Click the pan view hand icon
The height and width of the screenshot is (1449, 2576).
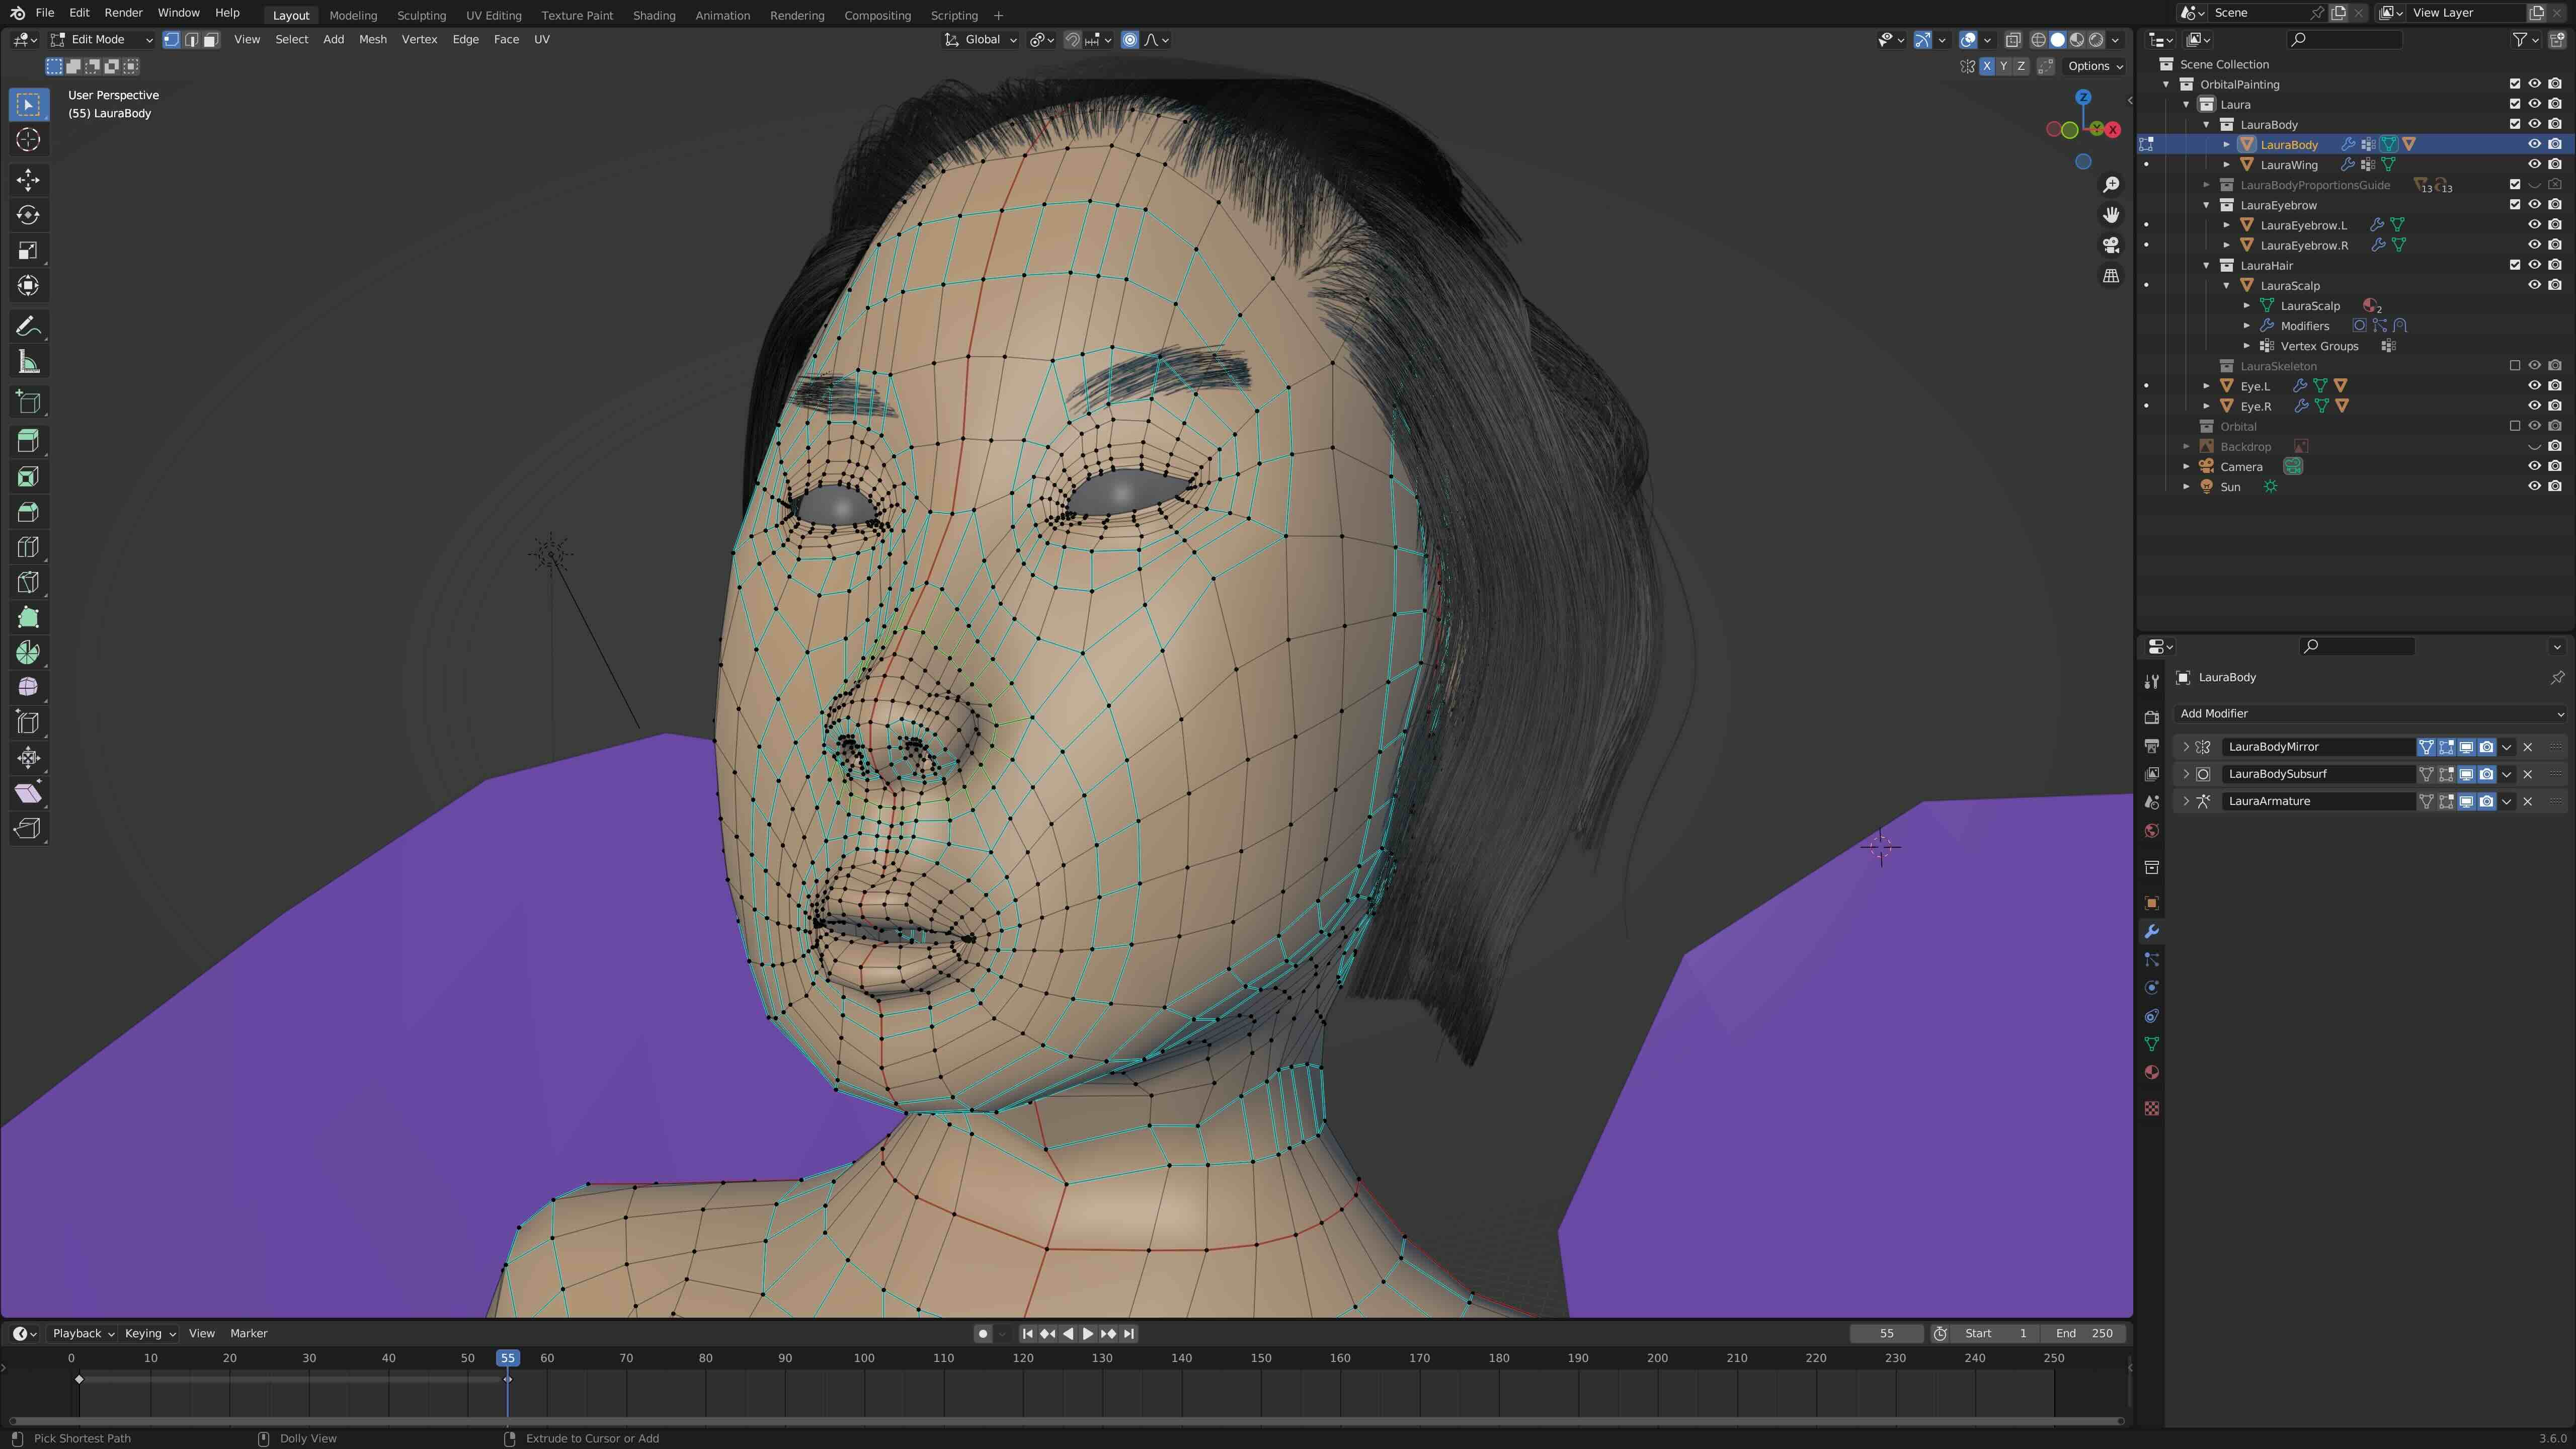click(2111, 215)
